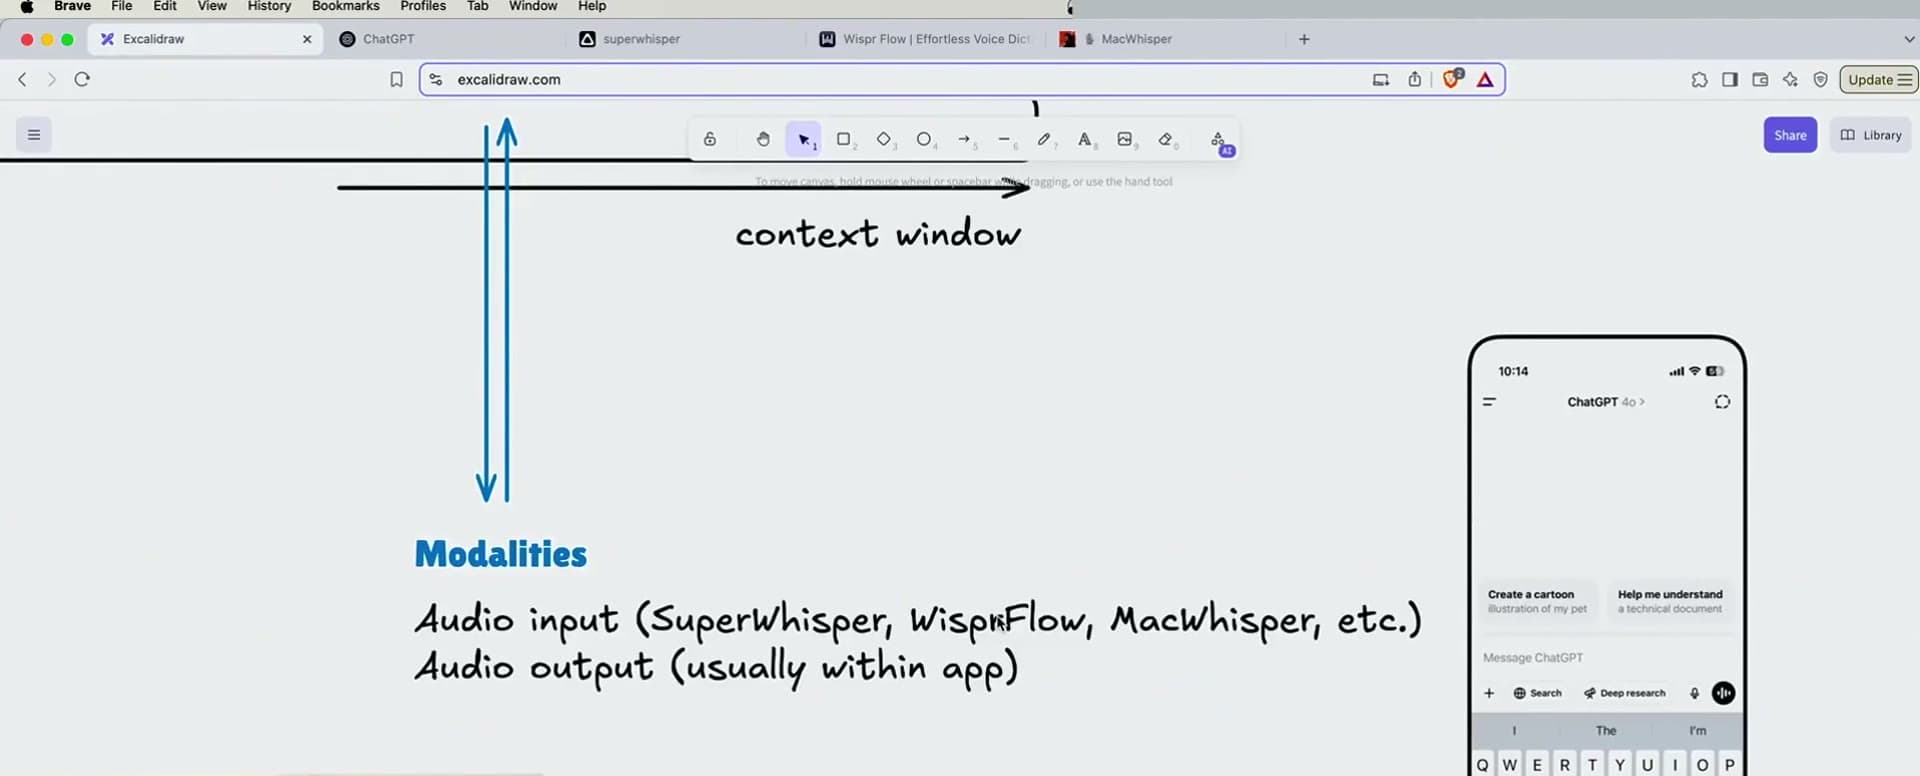This screenshot has width=1920, height=776.
Task: Open the Brave application menu
Action: (x=72, y=6)
